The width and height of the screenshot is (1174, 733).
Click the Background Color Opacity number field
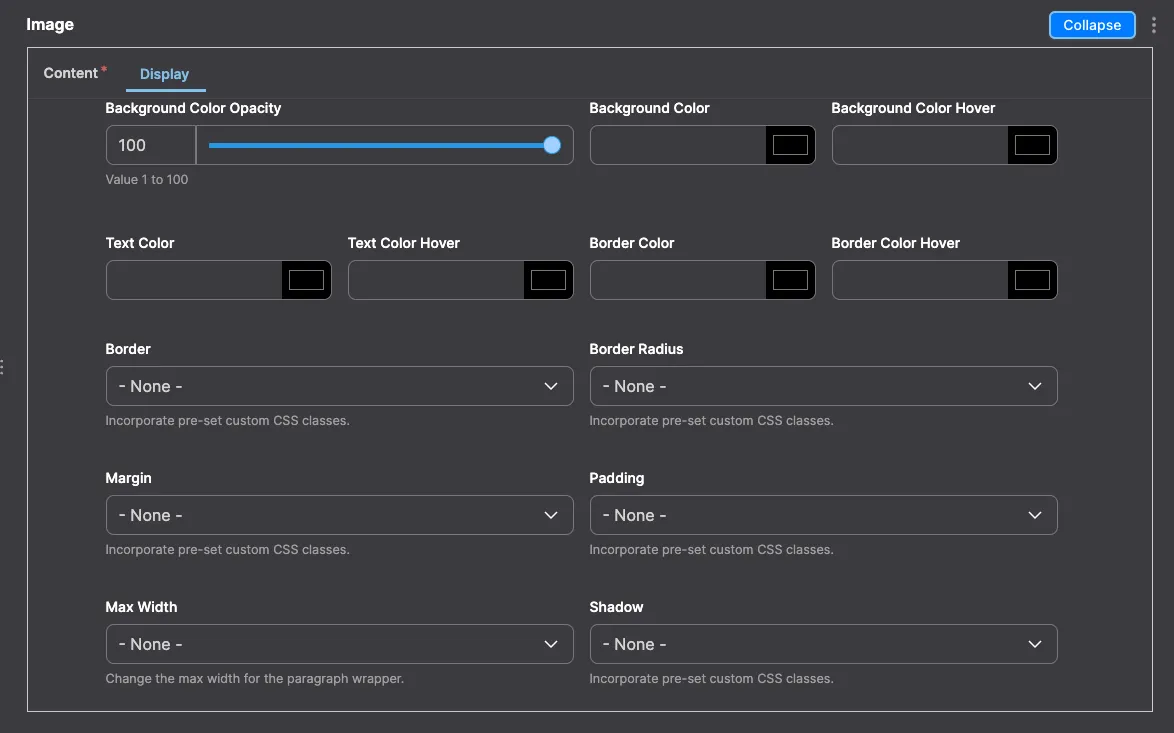coord(151,145)
